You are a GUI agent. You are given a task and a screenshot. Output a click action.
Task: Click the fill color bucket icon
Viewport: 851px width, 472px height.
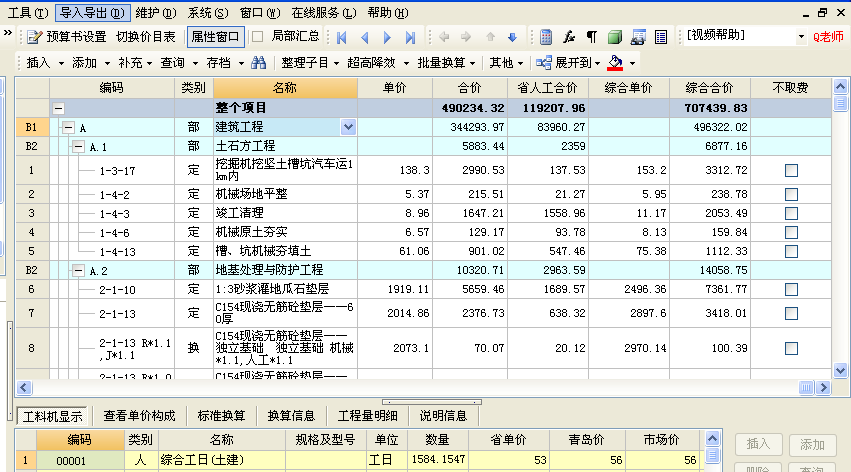(x=615, y=63)
